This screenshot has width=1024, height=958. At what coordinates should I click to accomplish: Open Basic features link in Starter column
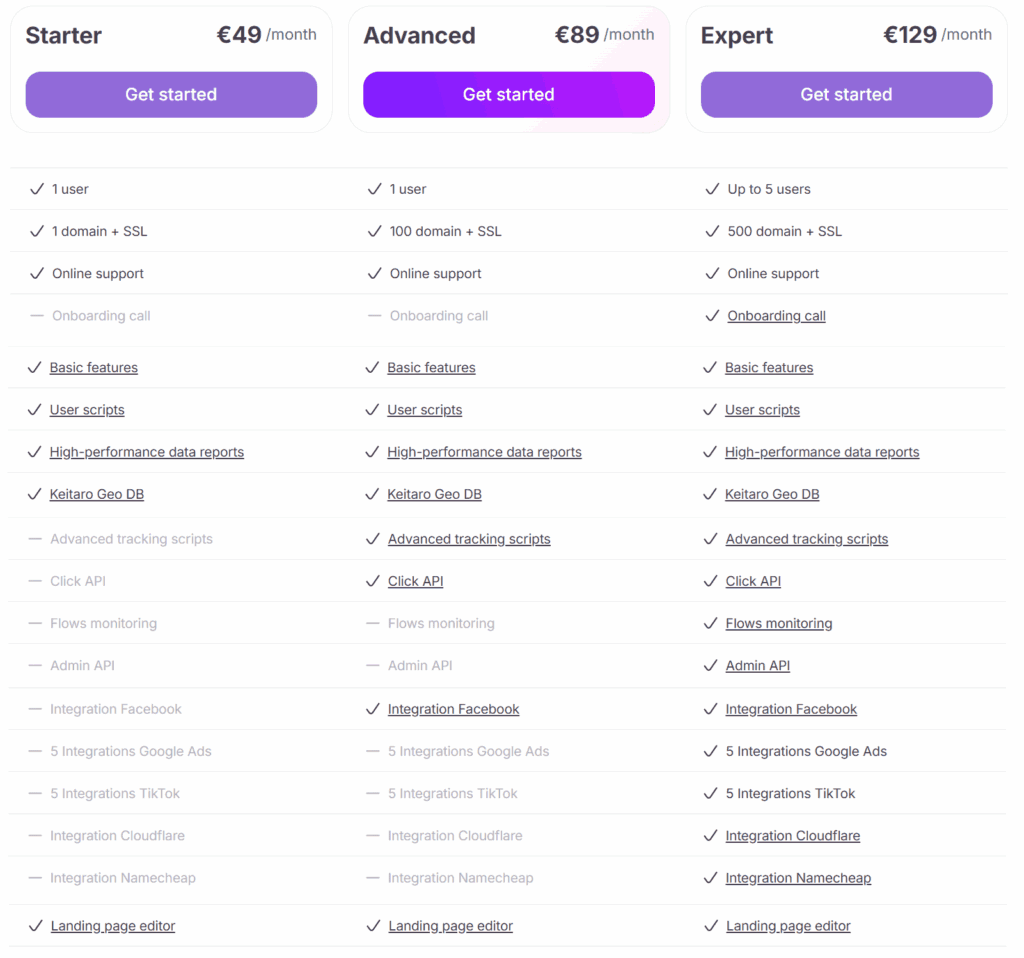point(94,368)
